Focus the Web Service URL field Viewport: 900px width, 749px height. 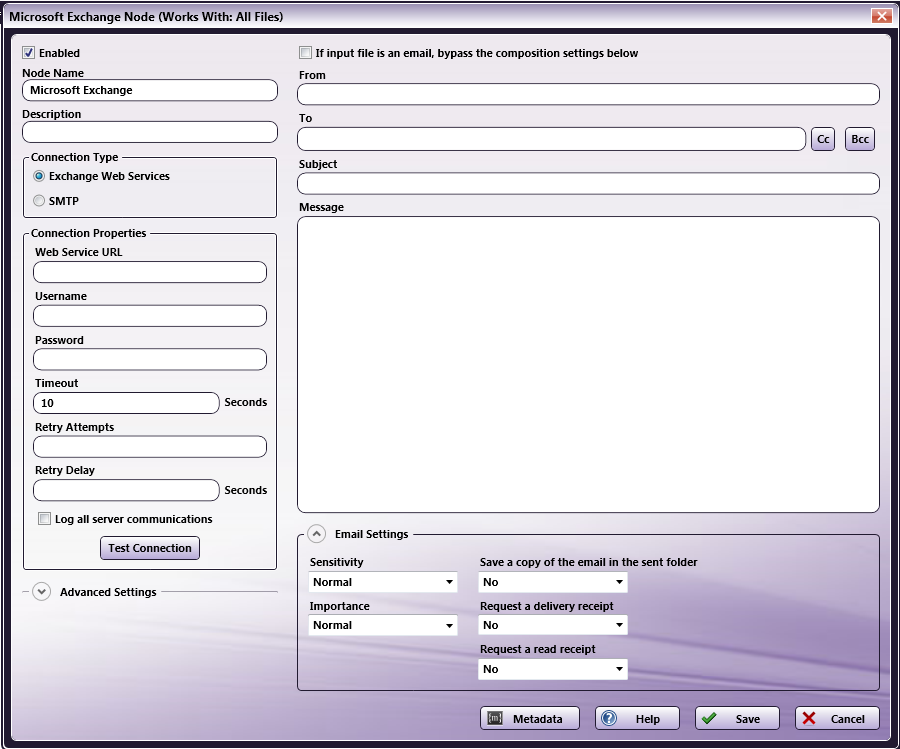click(150, 272)
